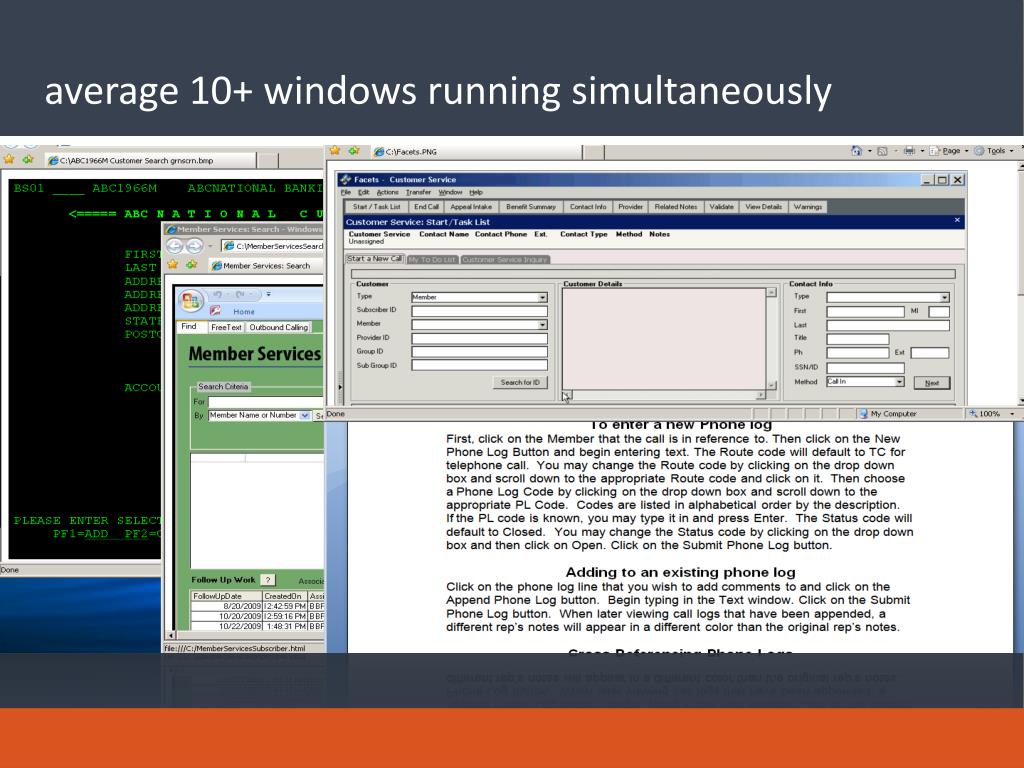Click the Favorites star in Member Services browser
Viewport: 1024px width, 768px height.
pos(172,264)
